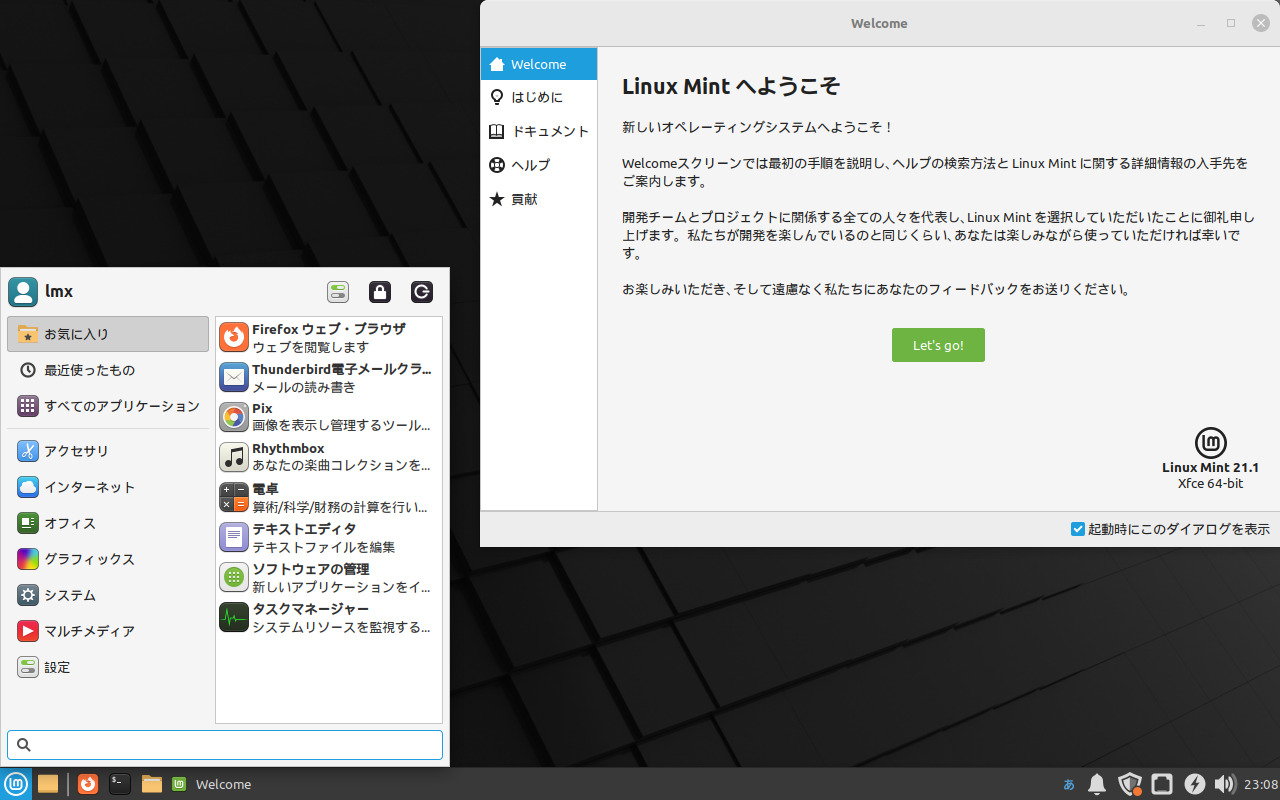Uncheck 起動時にこのダイアログを表示
The image size is (1280, 800).
click(x=1078, y=529)
